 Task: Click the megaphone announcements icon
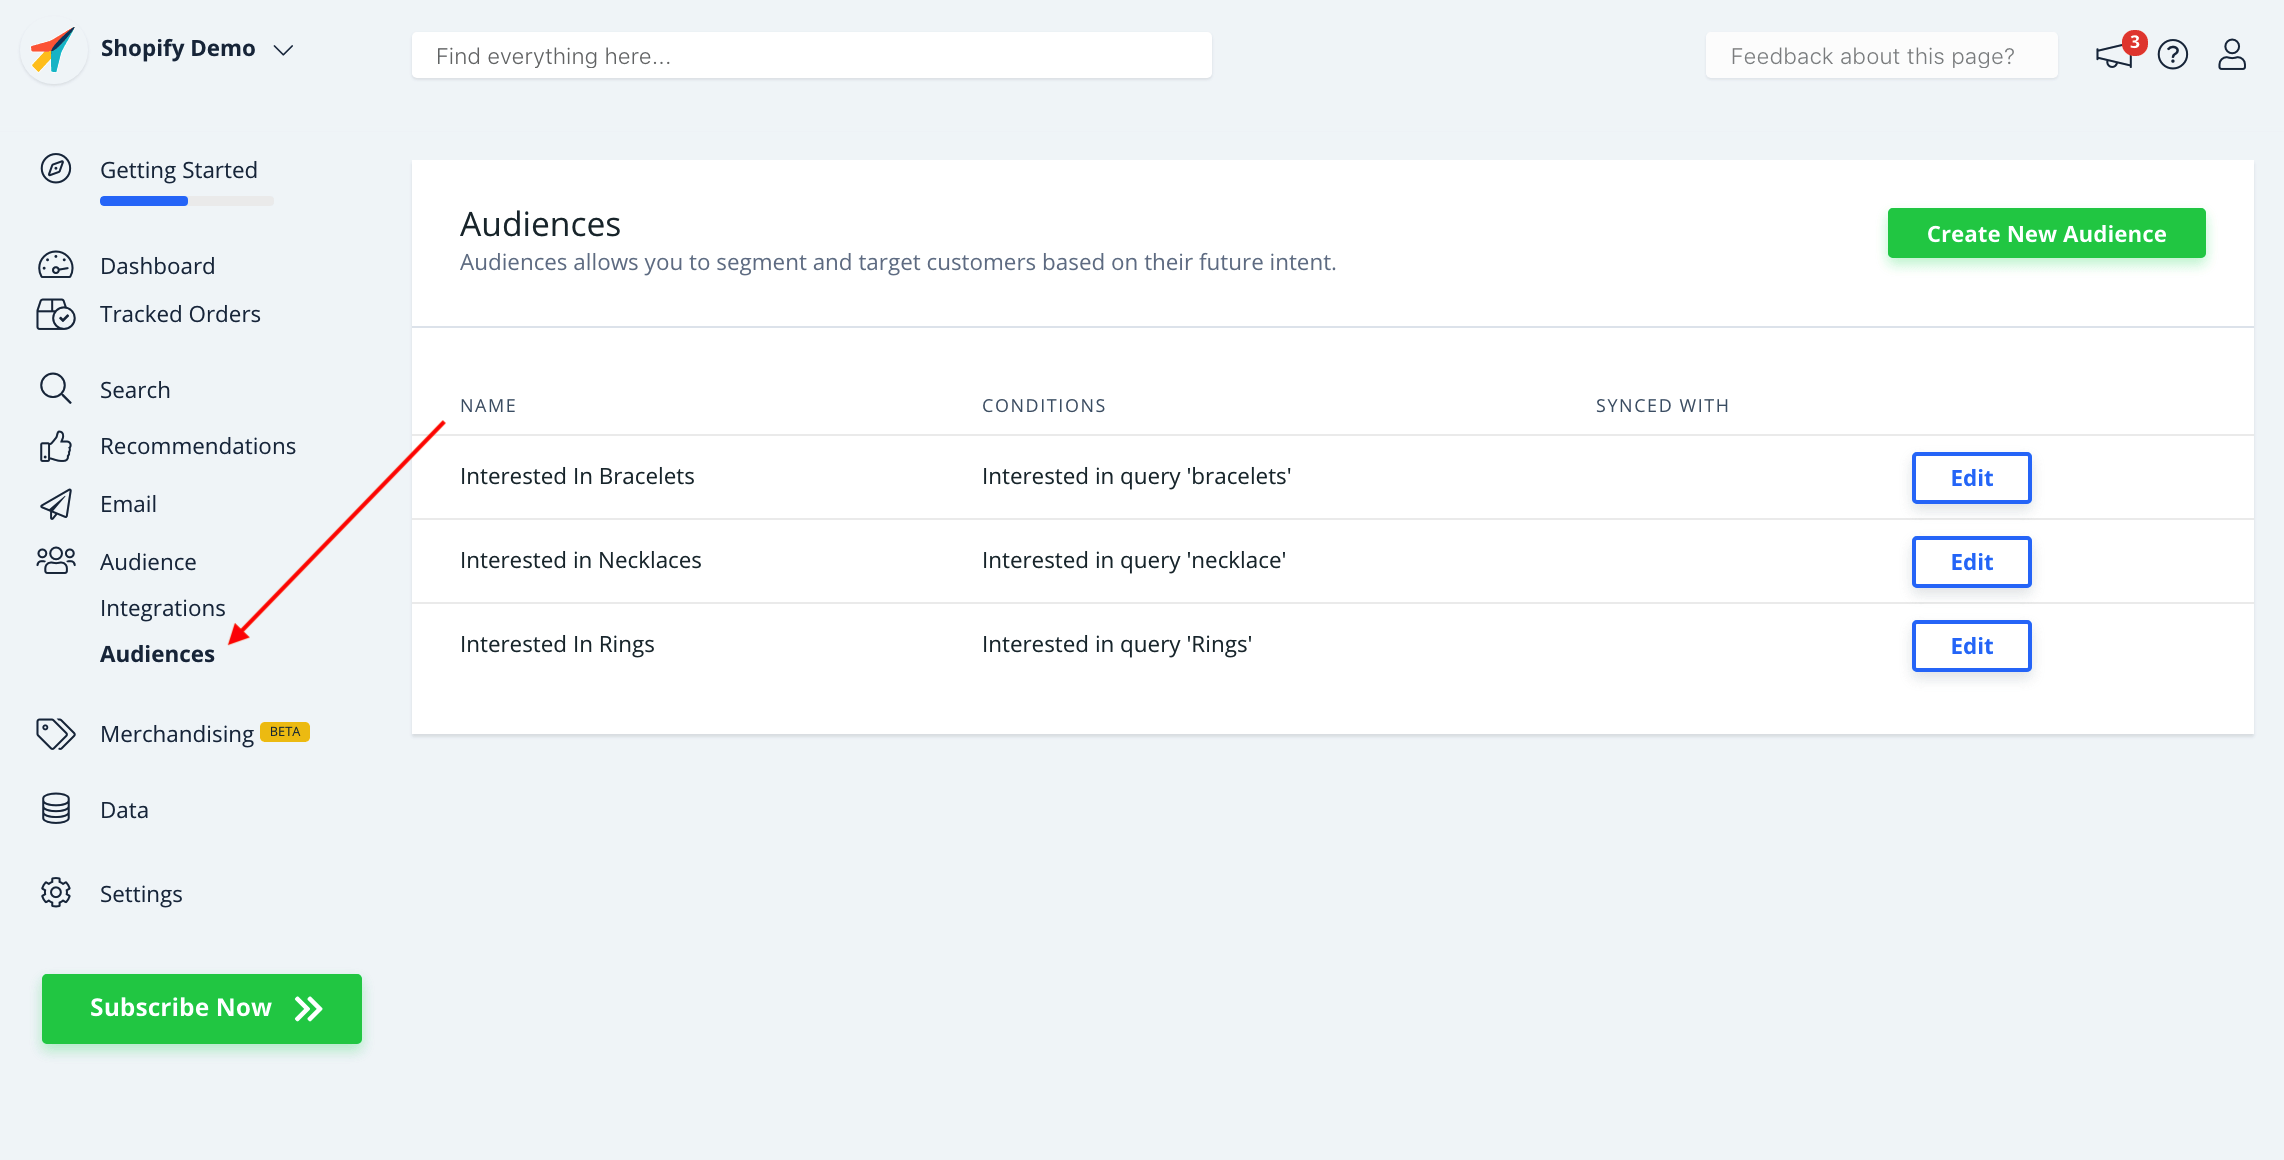point(2113,56)
